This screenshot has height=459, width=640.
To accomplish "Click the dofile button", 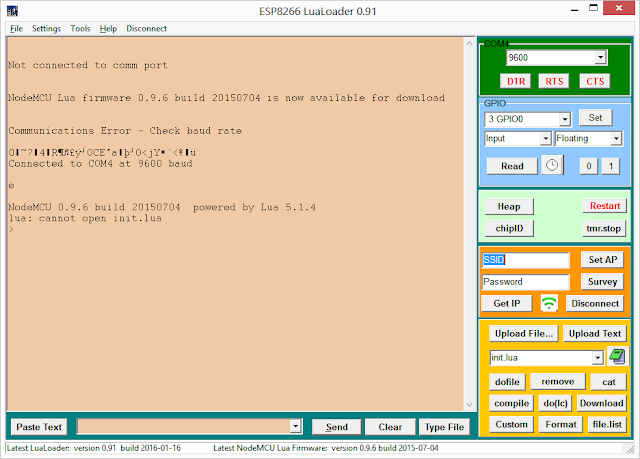I will 507,382.
